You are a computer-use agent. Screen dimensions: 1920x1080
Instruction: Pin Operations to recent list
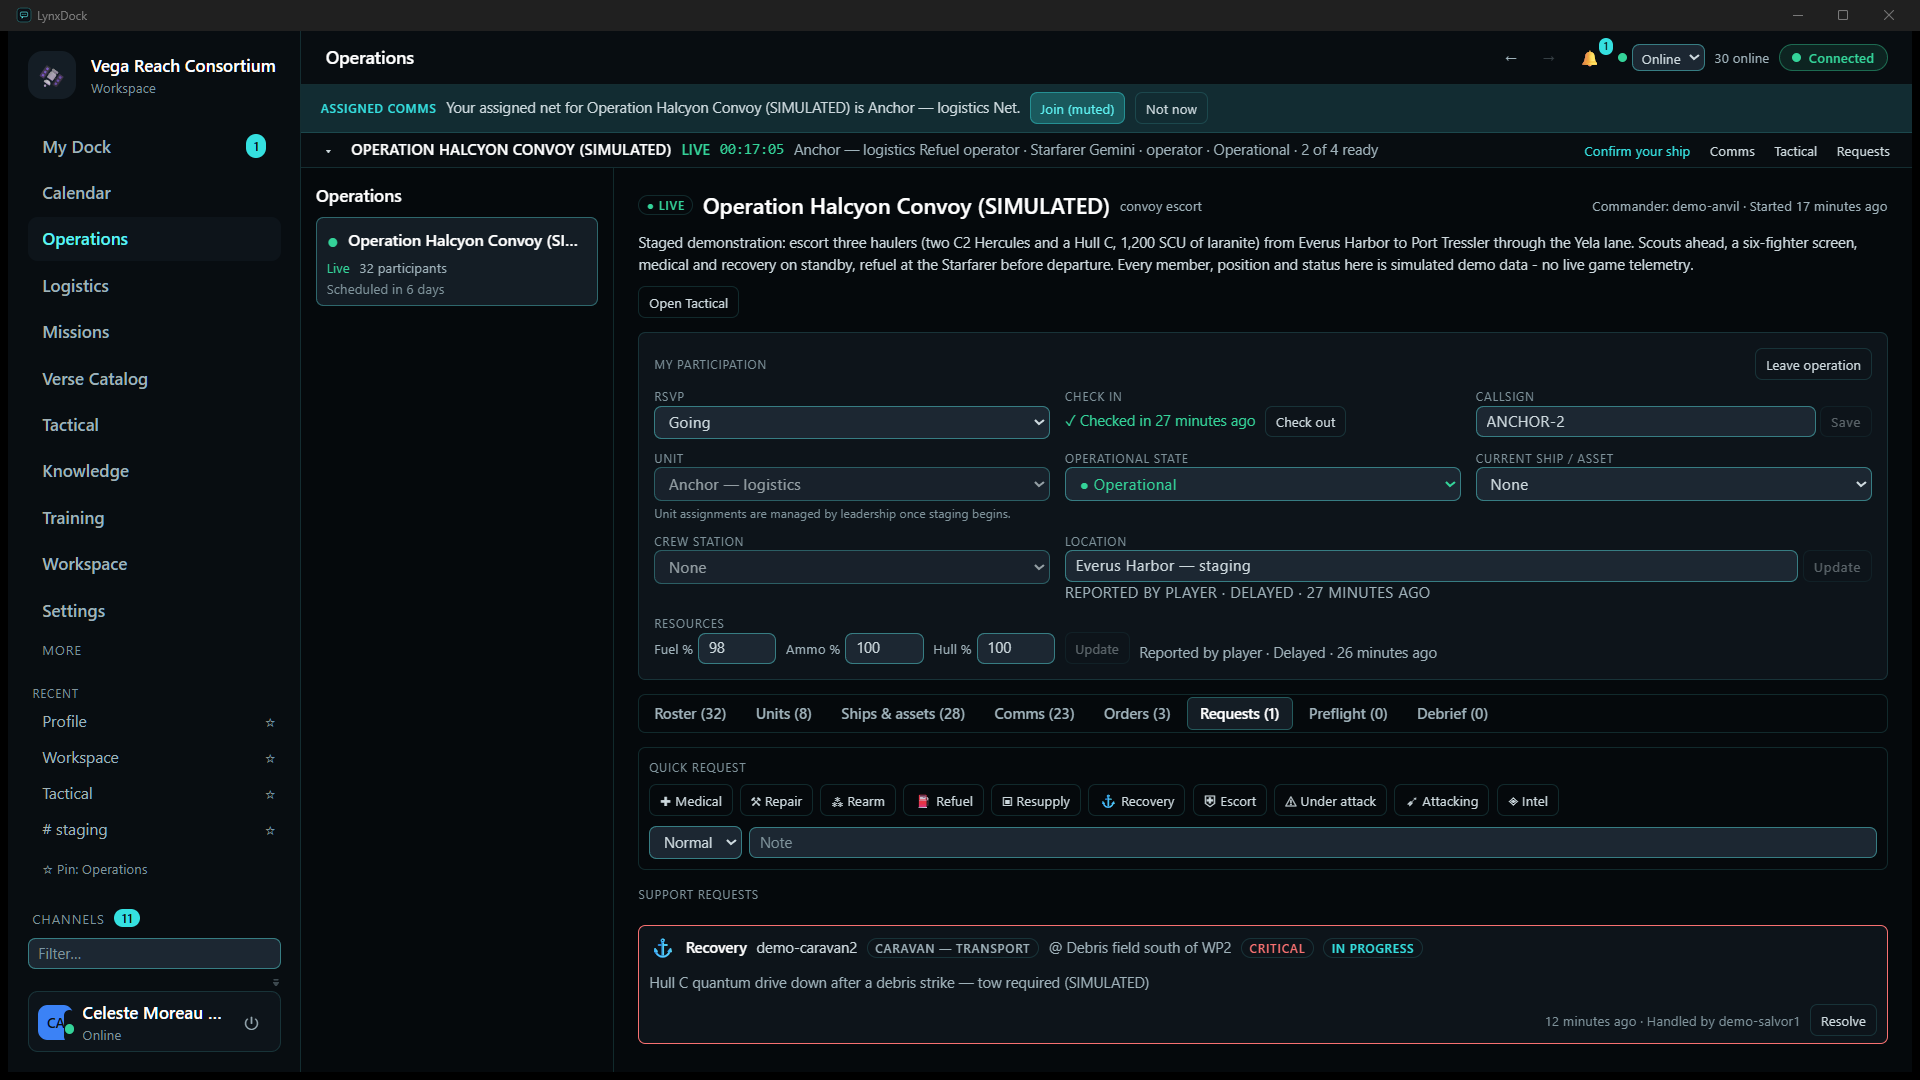95,870
